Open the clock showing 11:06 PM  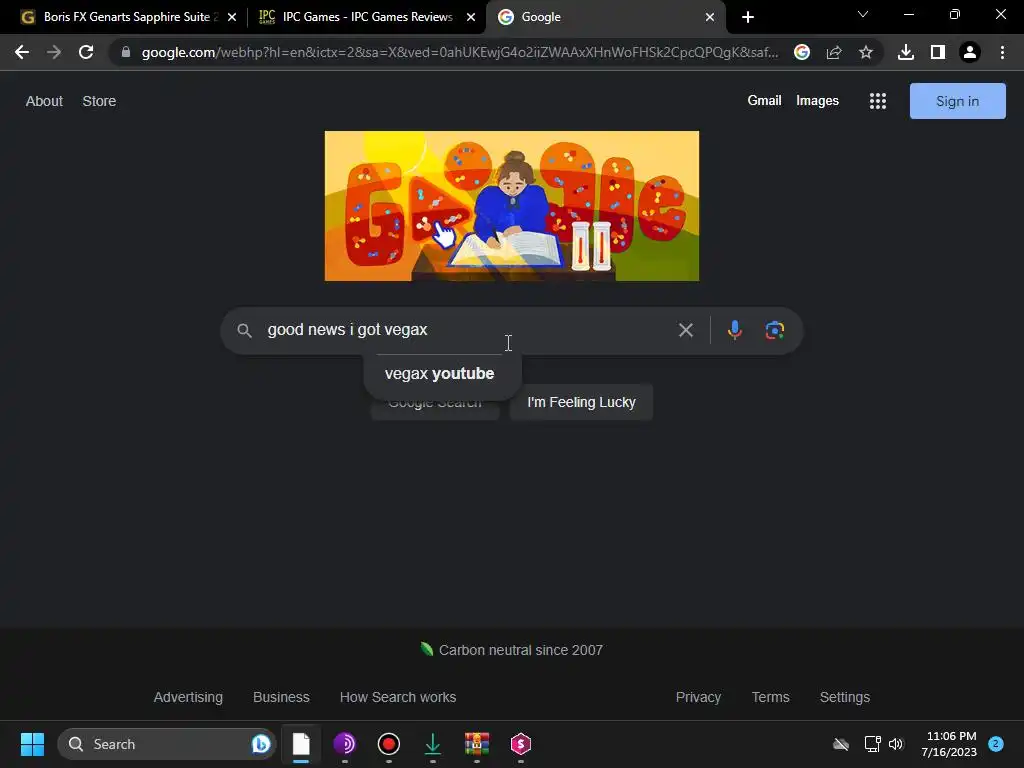tap(950, 744)
